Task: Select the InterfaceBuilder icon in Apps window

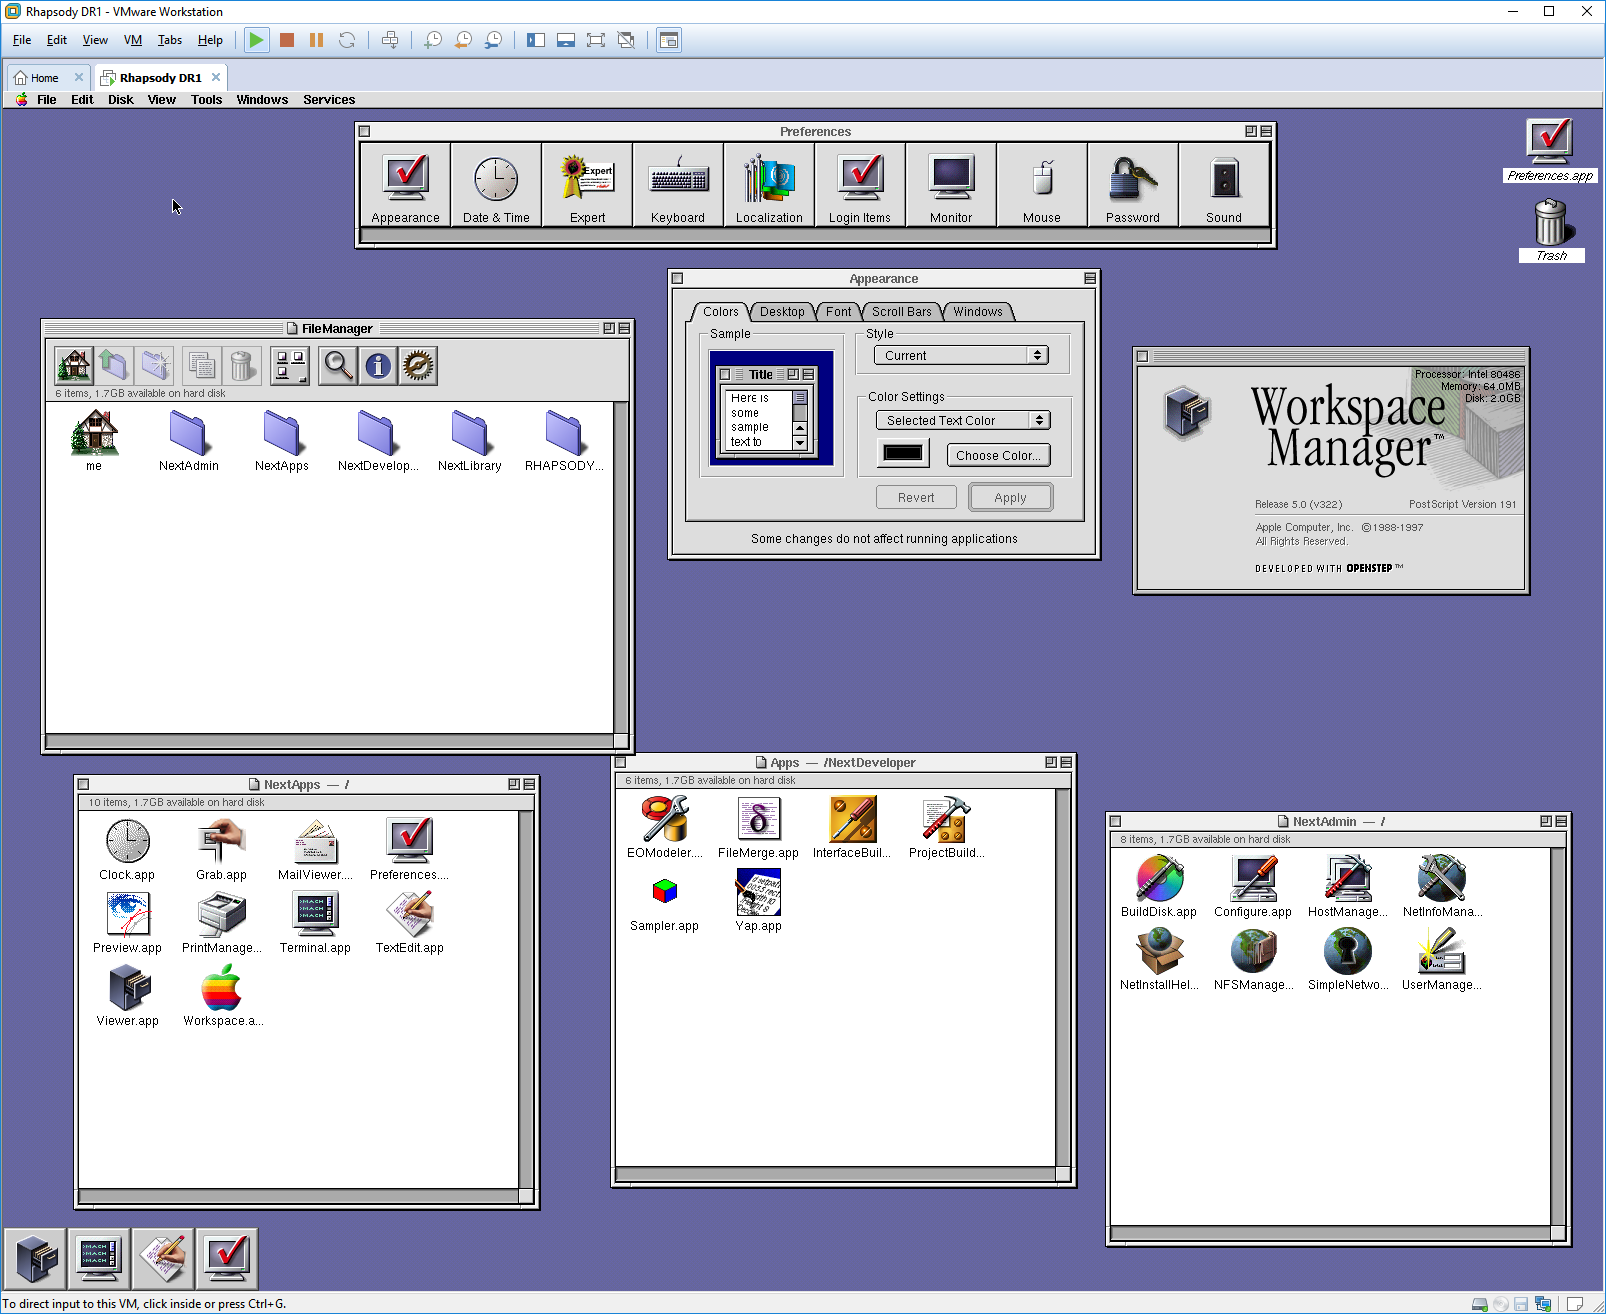Action: click(852, 827)
